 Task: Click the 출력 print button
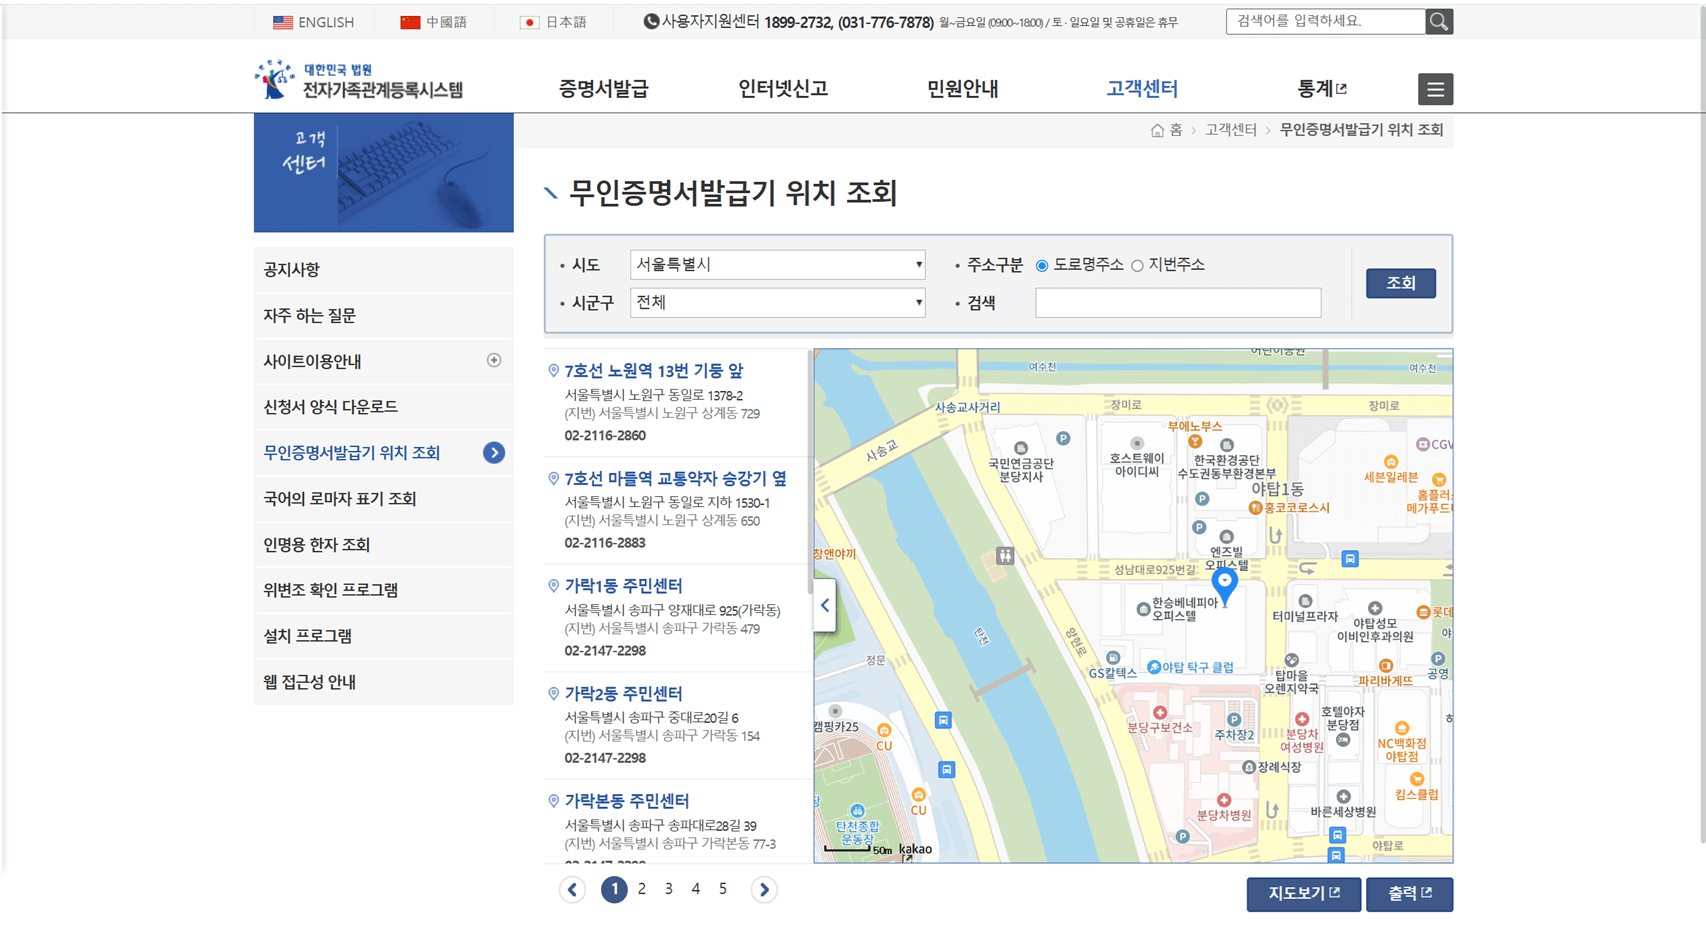1409,894
